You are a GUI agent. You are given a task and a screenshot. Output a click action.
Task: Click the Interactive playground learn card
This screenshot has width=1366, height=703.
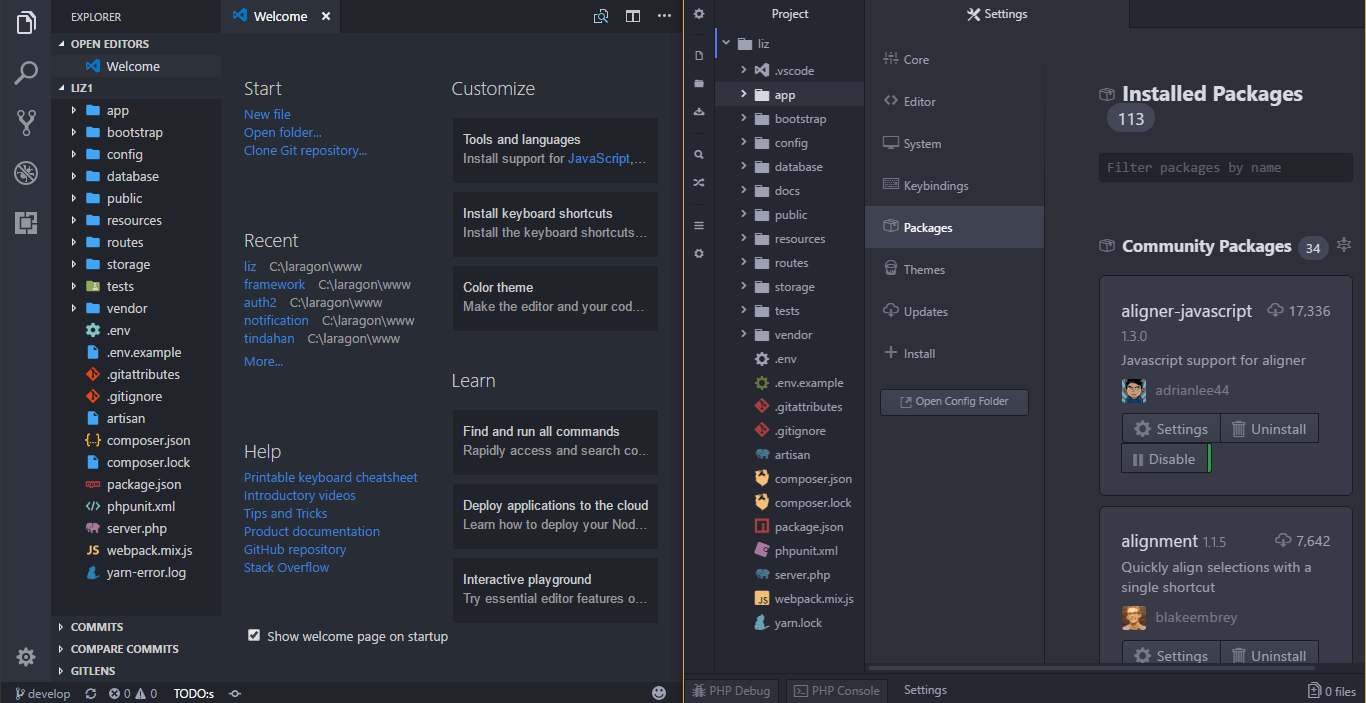555,590
